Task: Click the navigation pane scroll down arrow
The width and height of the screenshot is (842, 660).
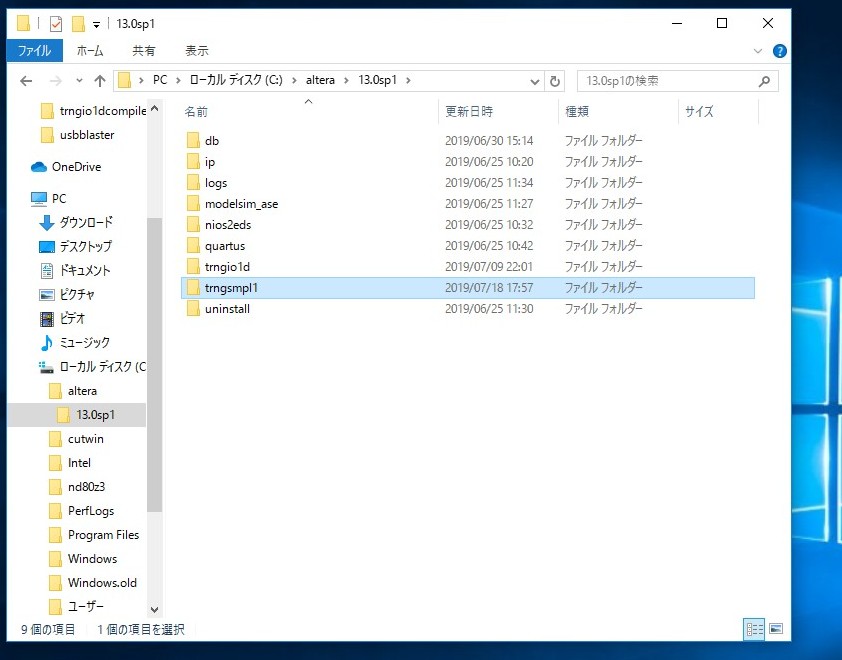Action: point(155,610)
